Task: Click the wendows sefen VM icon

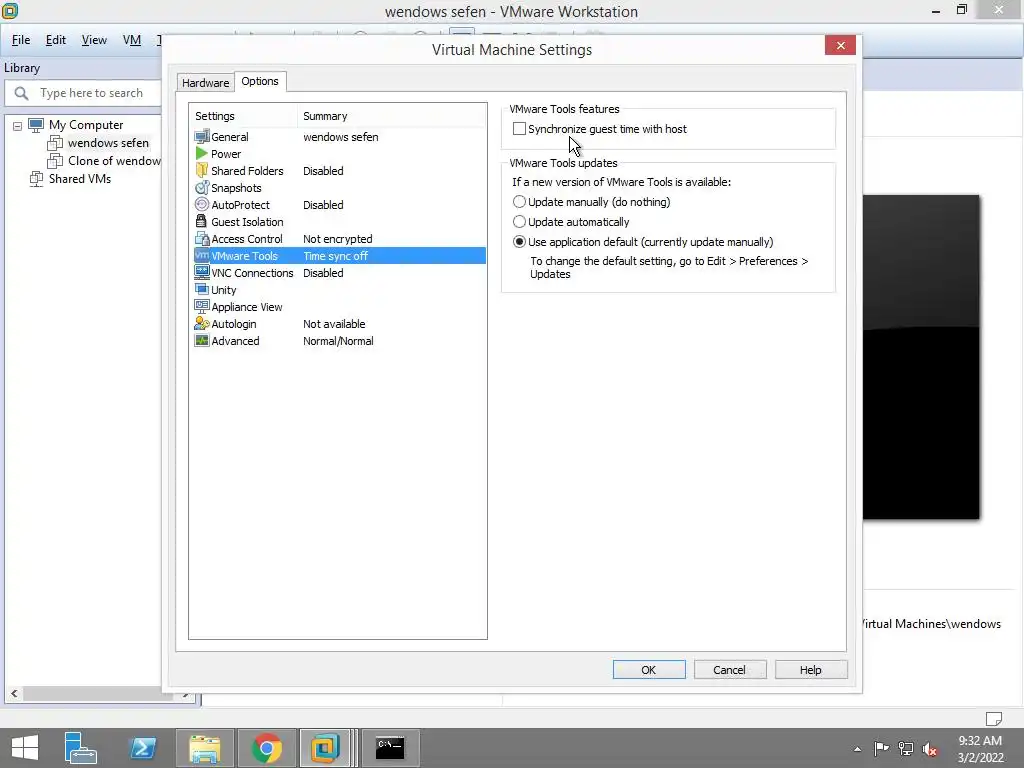Action: [56, 142]
